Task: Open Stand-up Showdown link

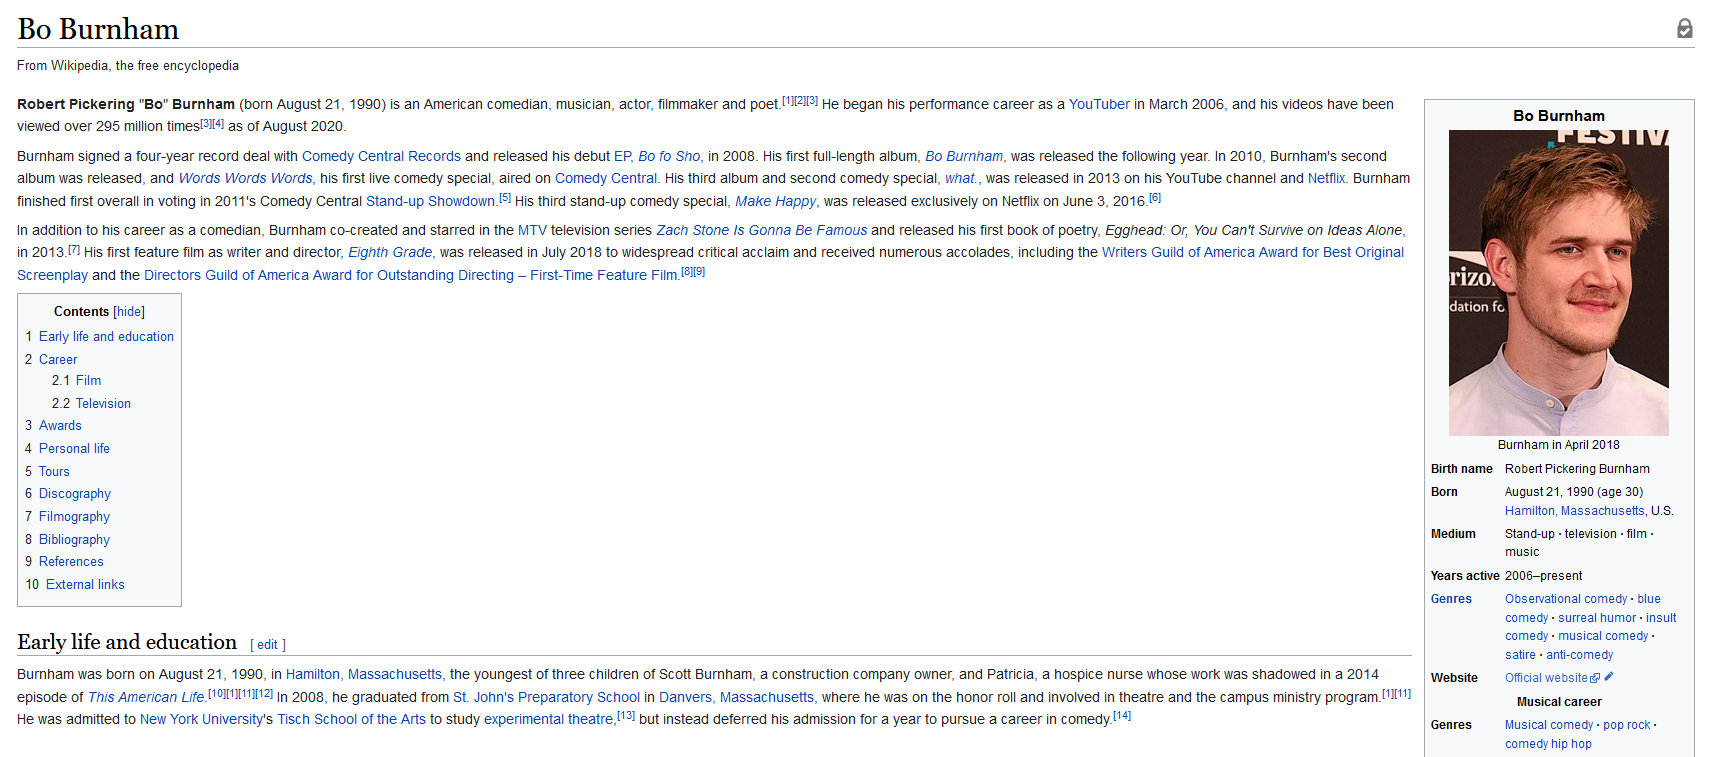Action: click(430, 201)
